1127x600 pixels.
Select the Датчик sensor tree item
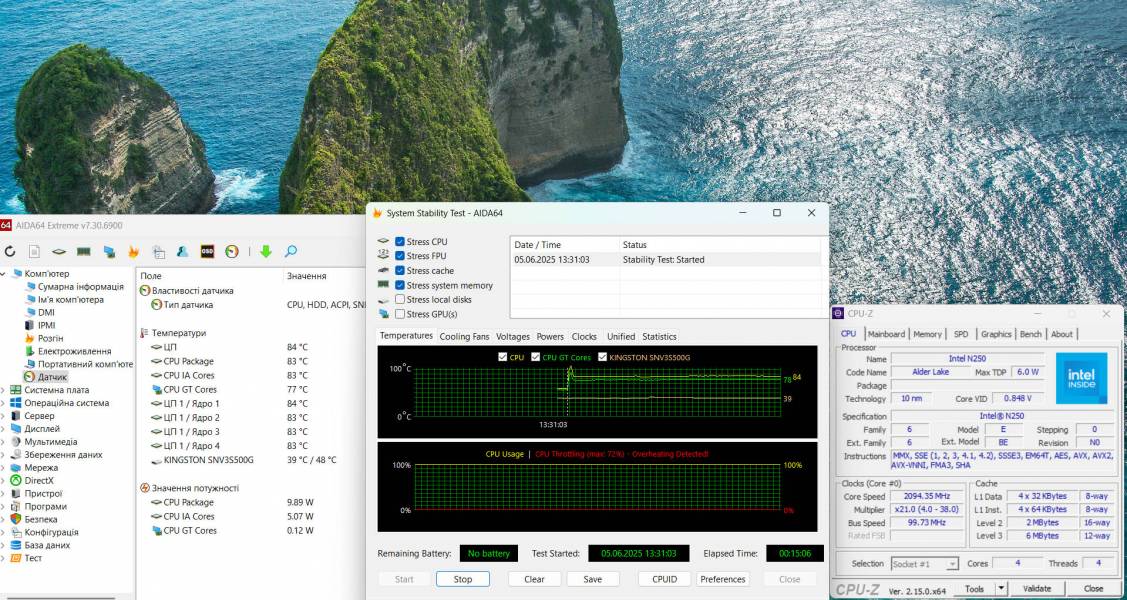pos(52,377)
